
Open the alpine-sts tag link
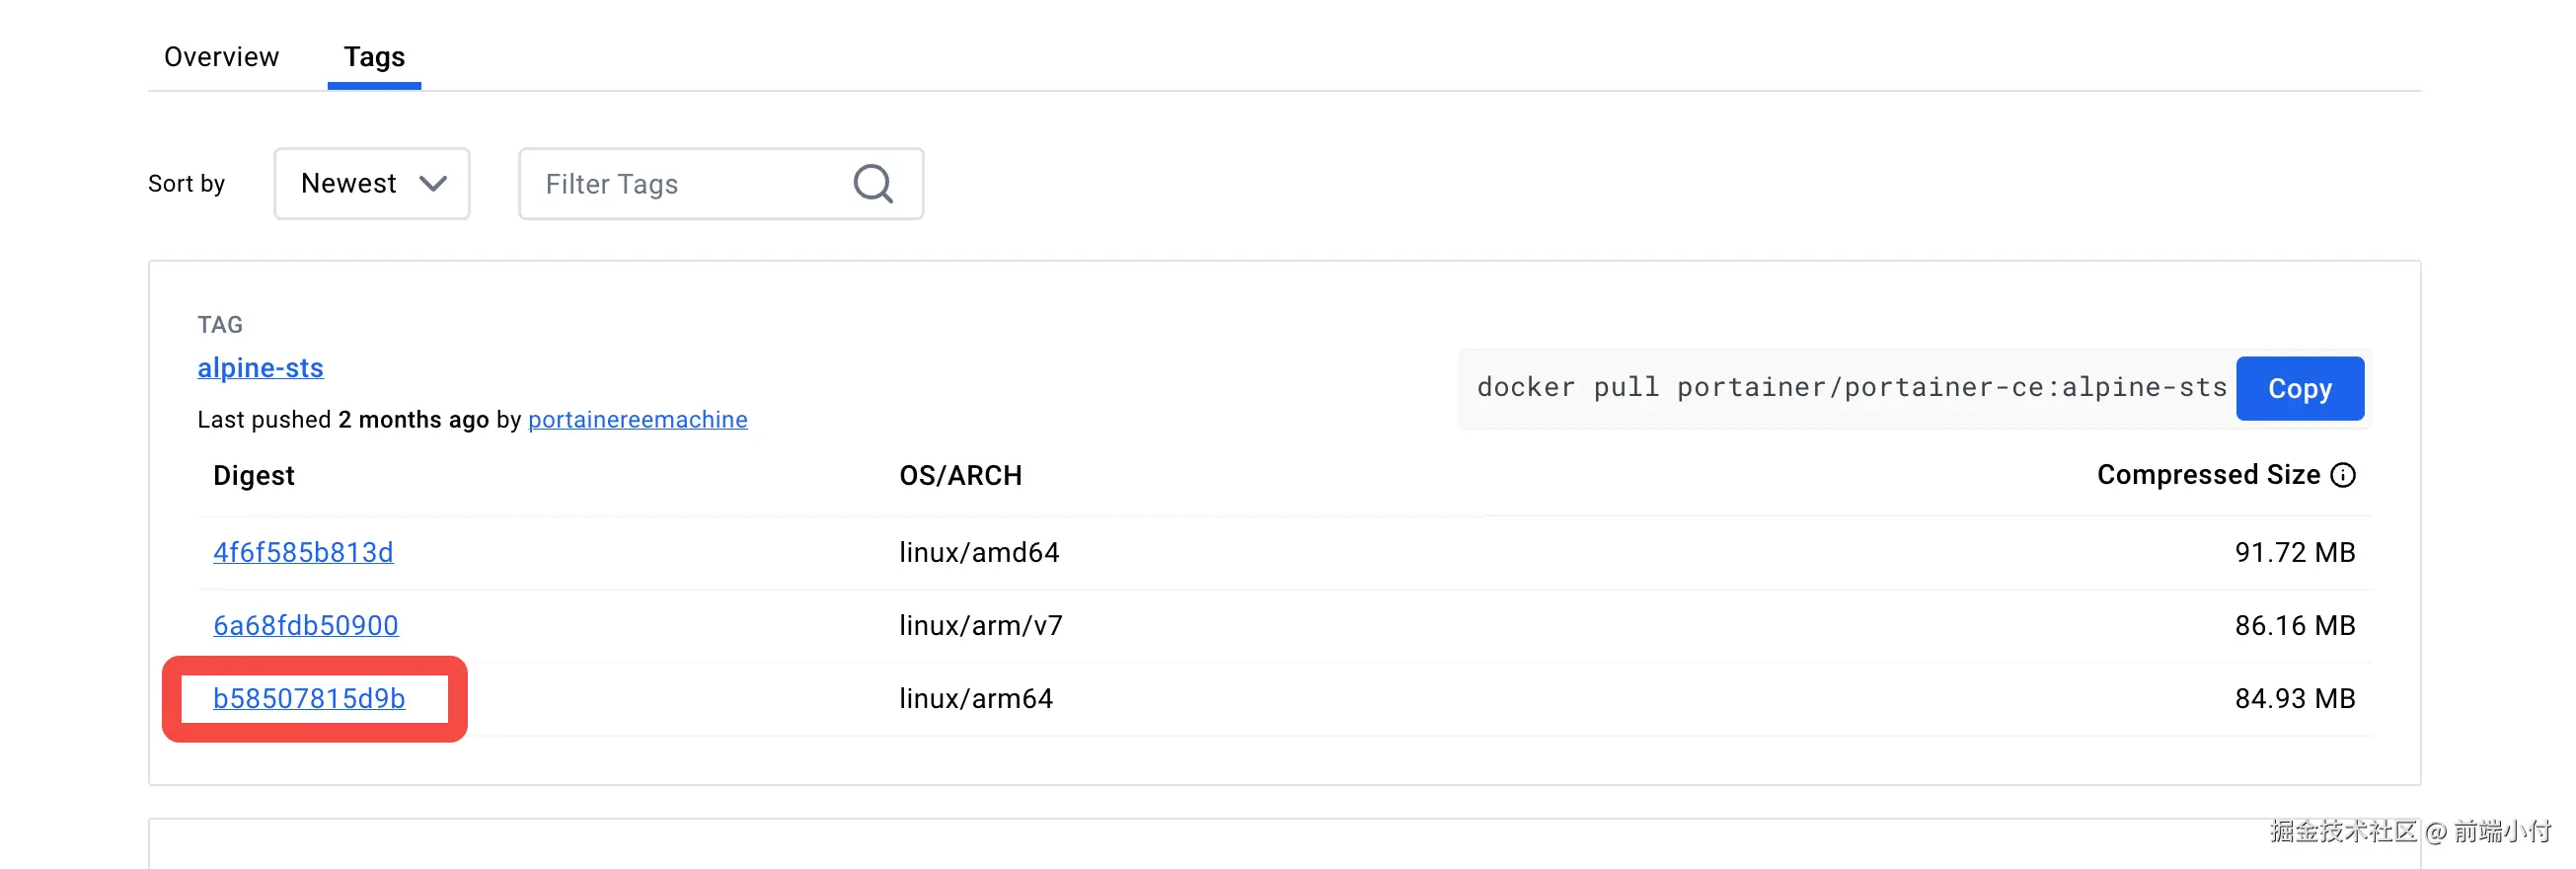[x=260, y=368]
